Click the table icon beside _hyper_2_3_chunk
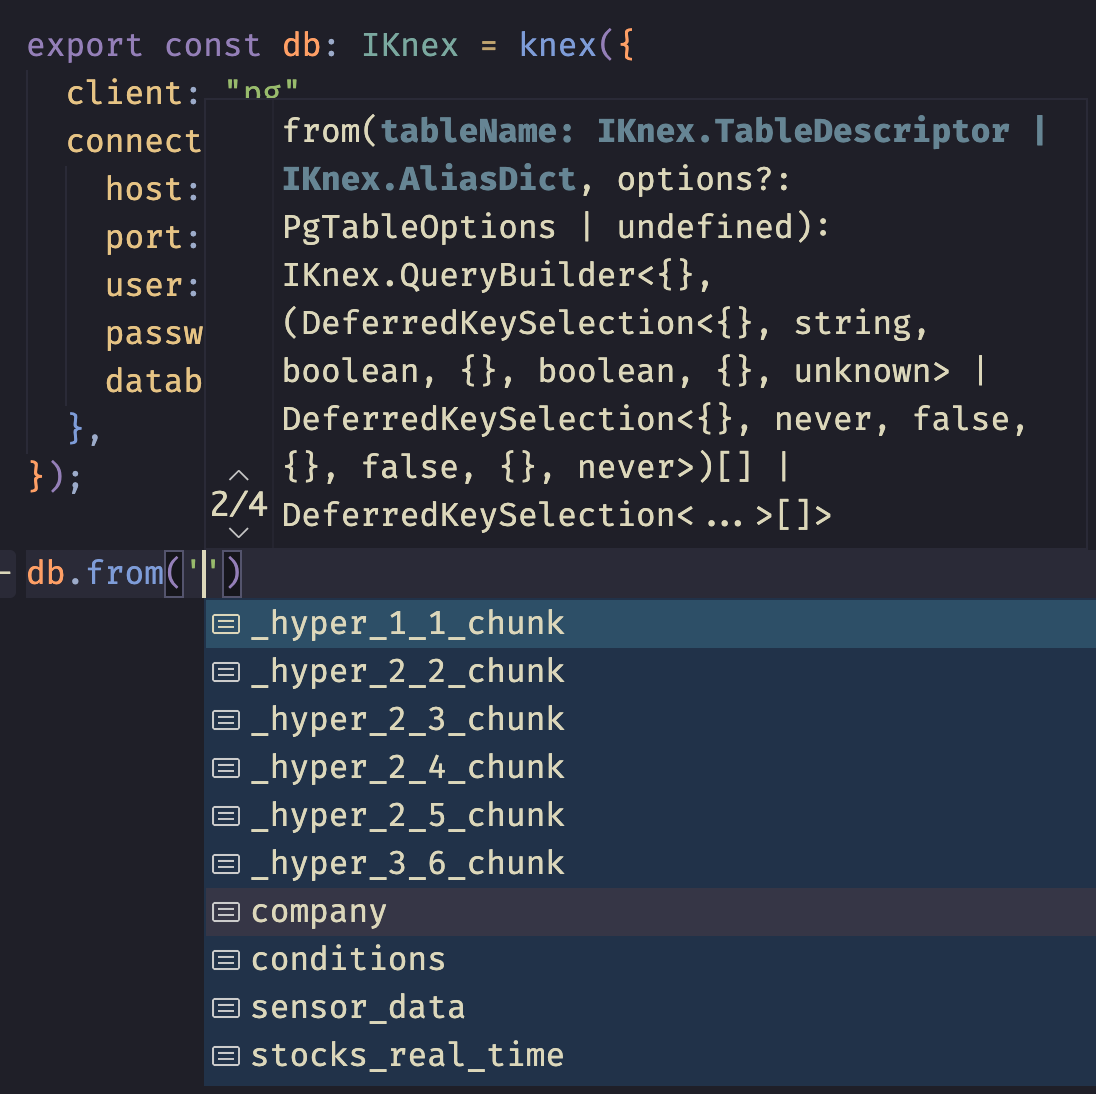The height and width of the screenshot is (1094, 1096). click(x=226, y=719)
